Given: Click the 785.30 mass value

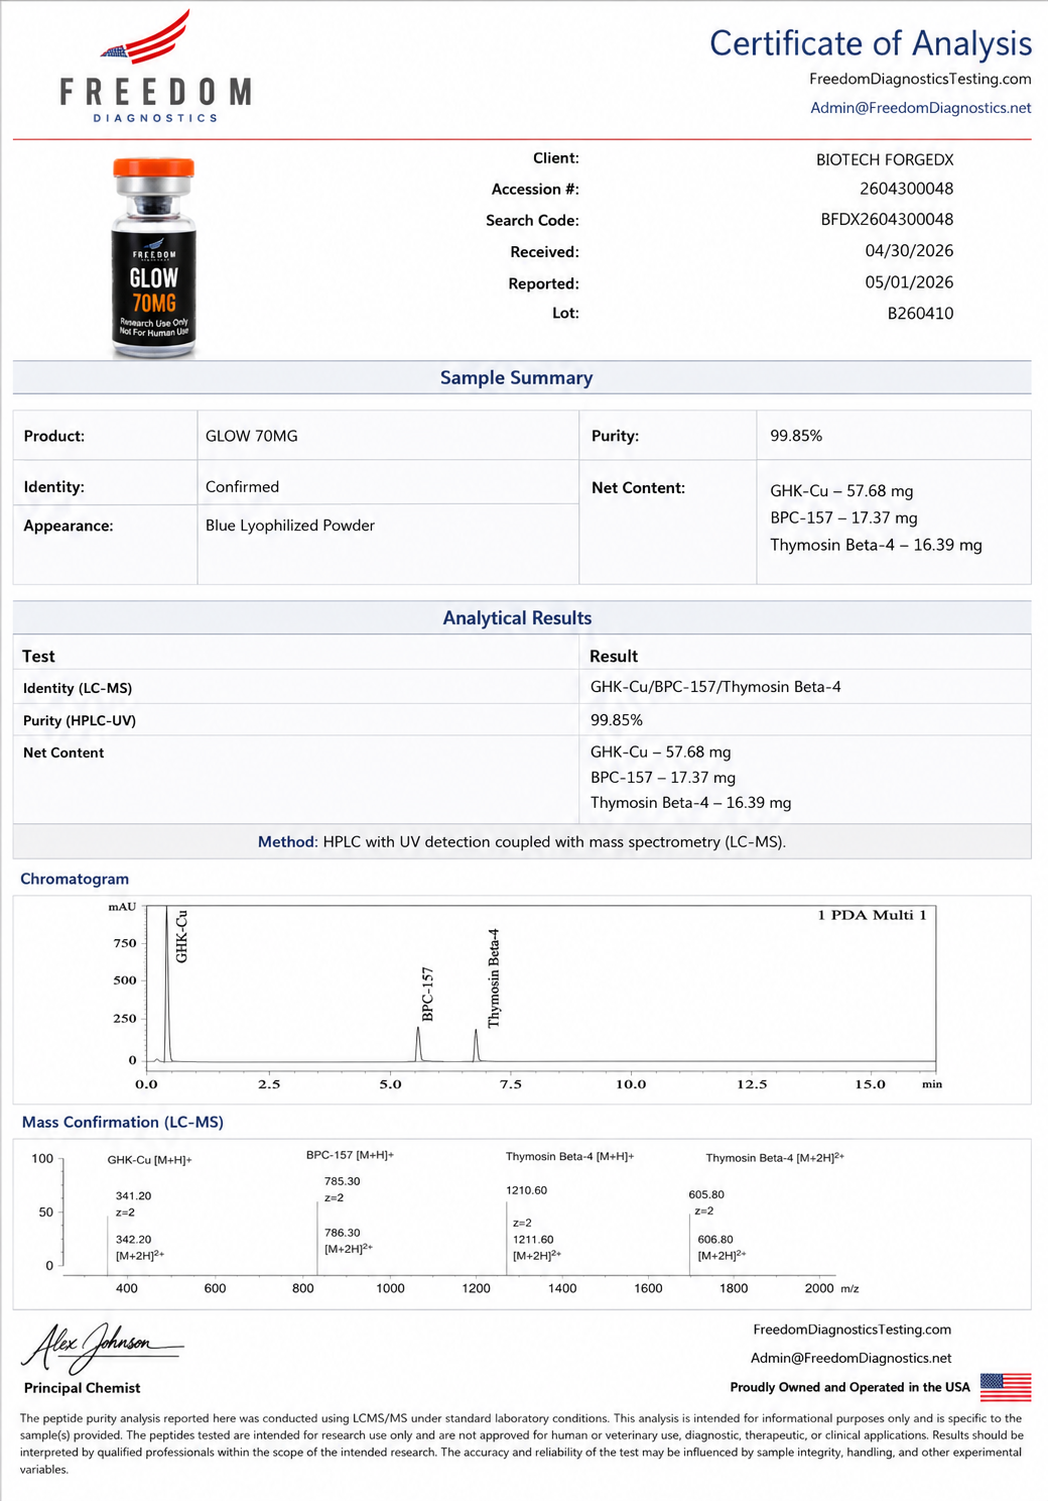Looking at the screenshot, I should 342,1181.
